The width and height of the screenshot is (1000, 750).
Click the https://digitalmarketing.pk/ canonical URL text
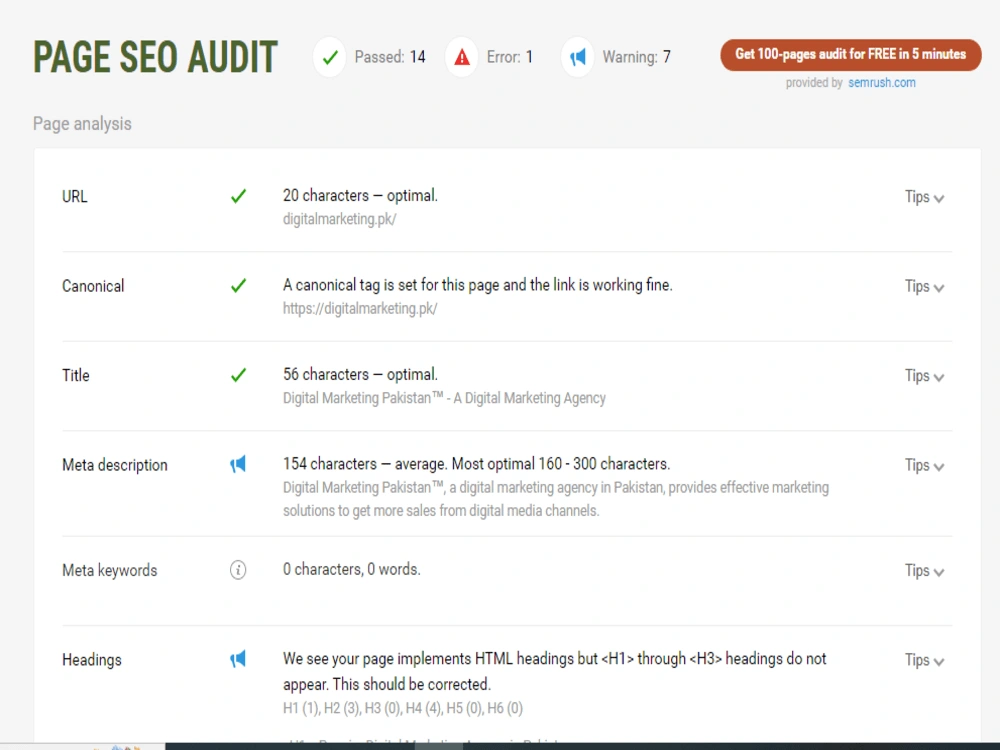pos(360,309)
